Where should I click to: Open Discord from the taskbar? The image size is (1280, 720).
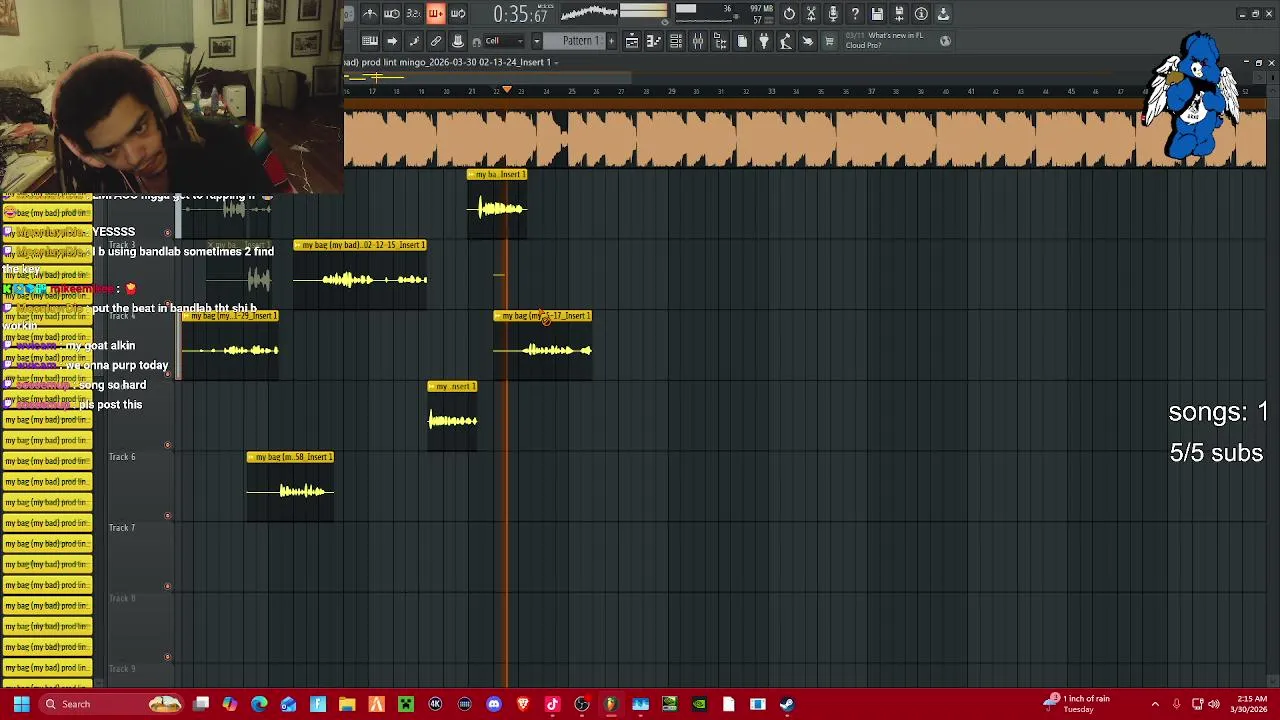coord(494,704)
